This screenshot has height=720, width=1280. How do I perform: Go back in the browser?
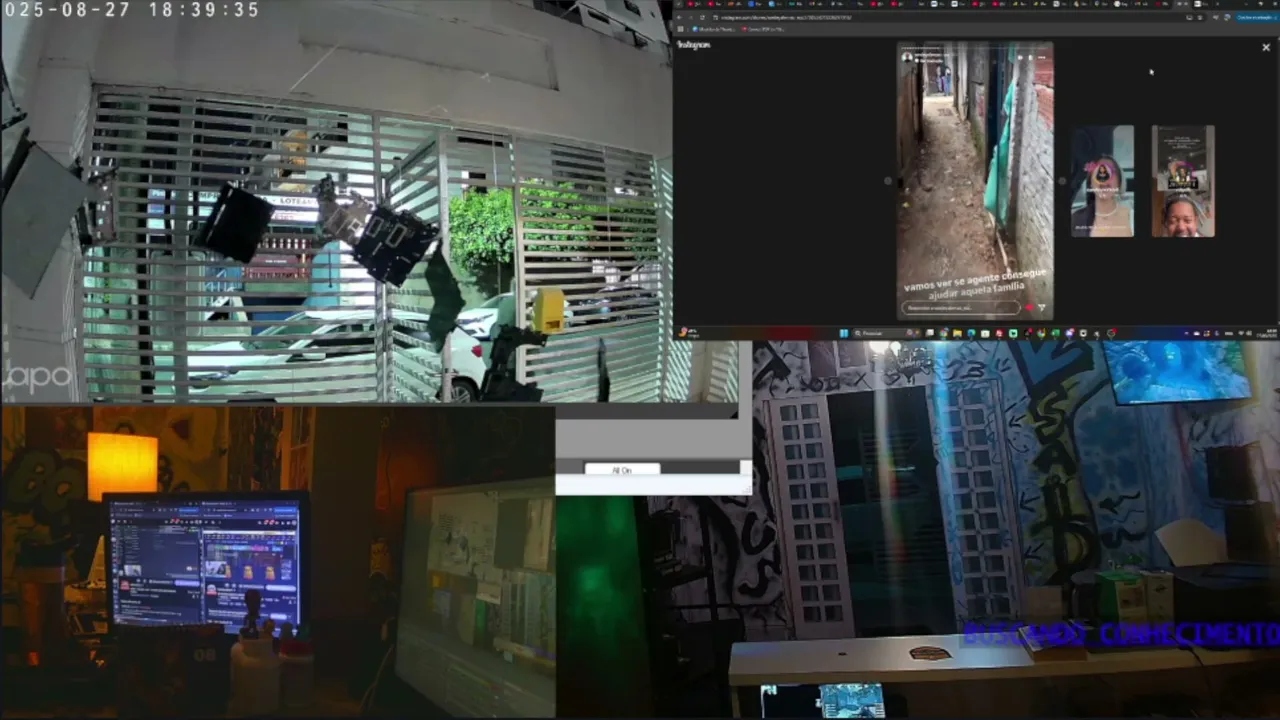(679, 18)
